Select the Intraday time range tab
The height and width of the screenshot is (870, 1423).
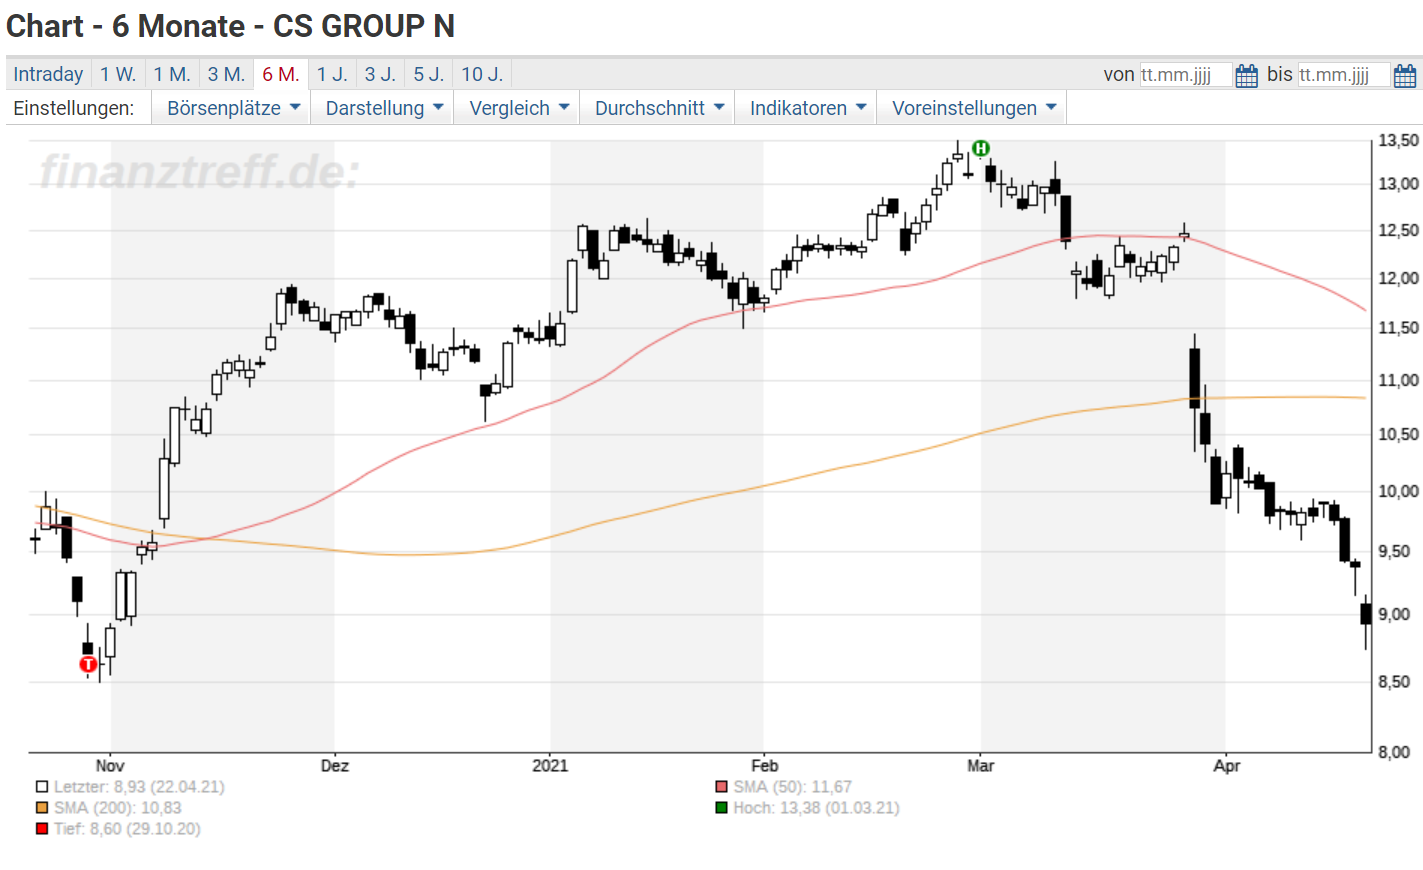click(48, 74)
